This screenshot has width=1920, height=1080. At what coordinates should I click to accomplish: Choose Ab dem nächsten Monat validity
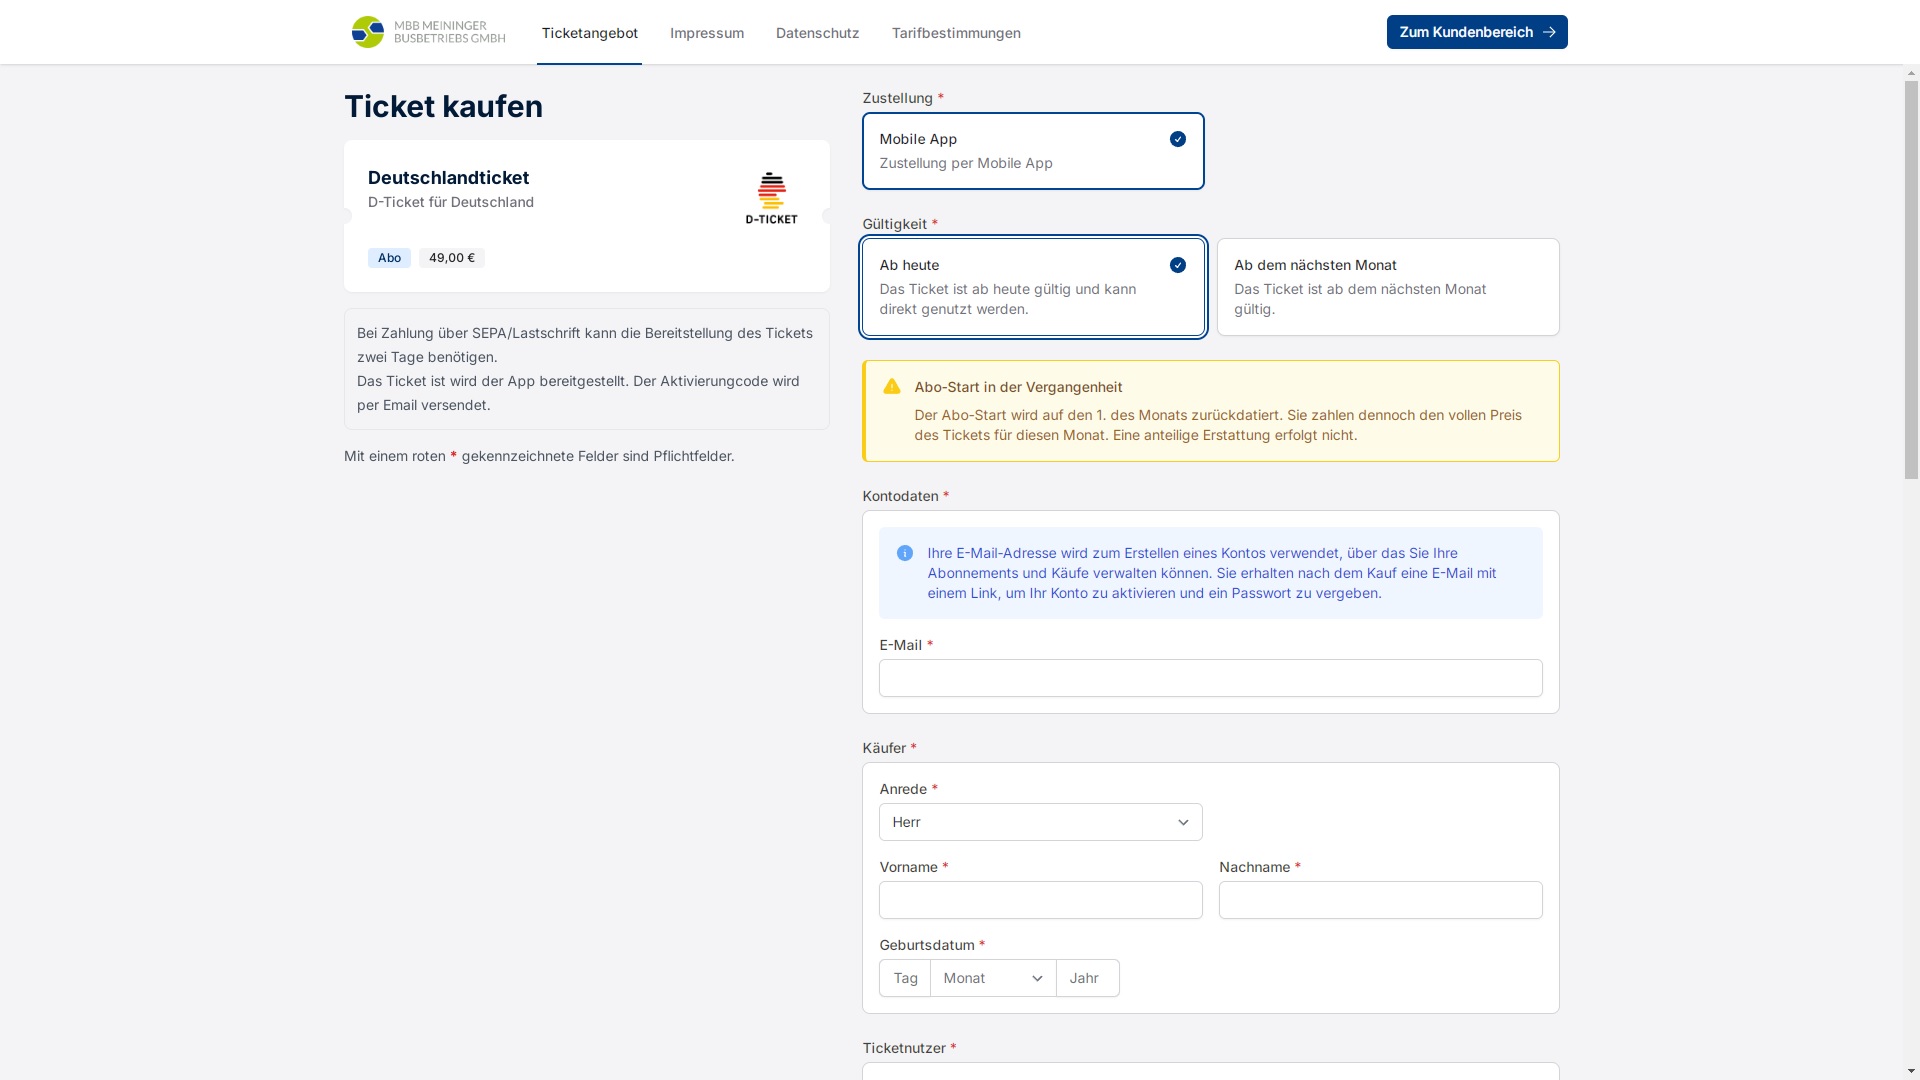coord(1388,287)
